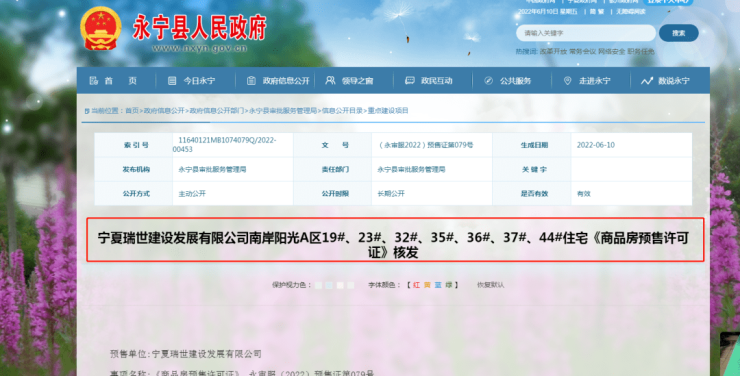Set font color to 蓝 blue
Screen dimensions: 740x376
pos(438,285)
